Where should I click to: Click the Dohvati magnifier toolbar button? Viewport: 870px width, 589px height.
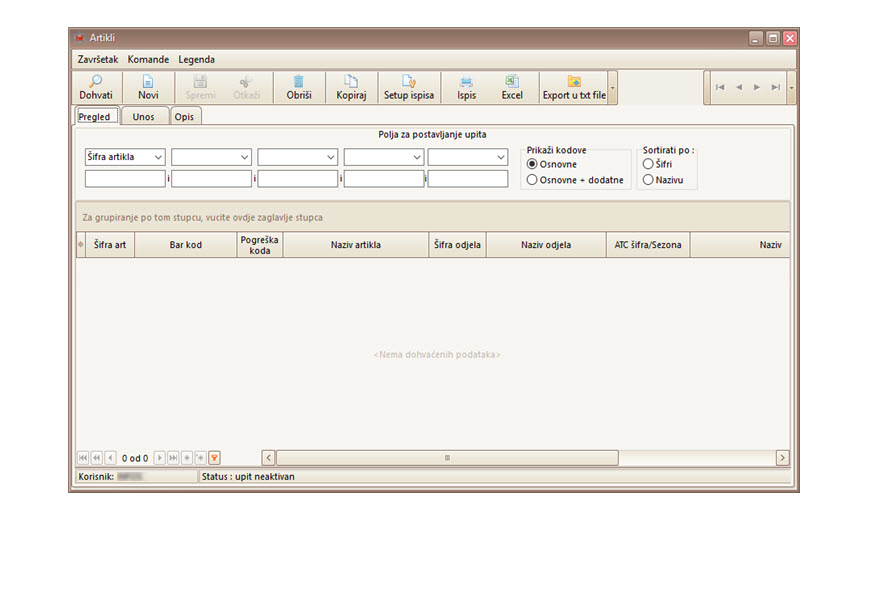(96, 88)
